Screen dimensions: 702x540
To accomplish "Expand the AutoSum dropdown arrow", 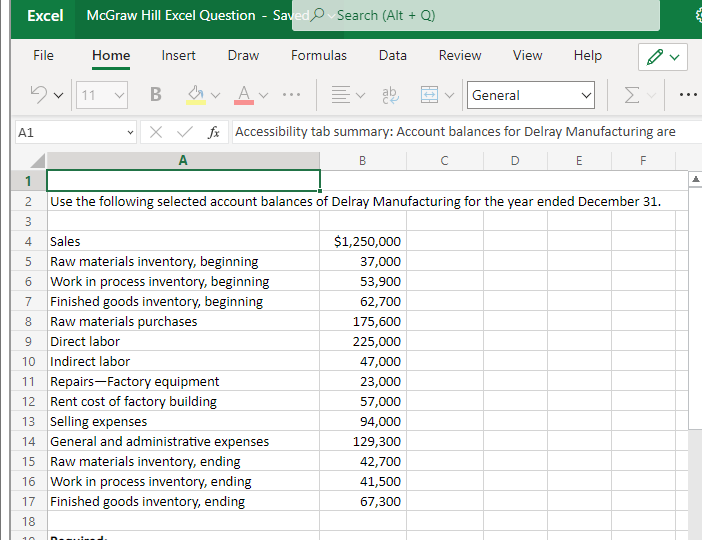I will [x=651, y=95].
